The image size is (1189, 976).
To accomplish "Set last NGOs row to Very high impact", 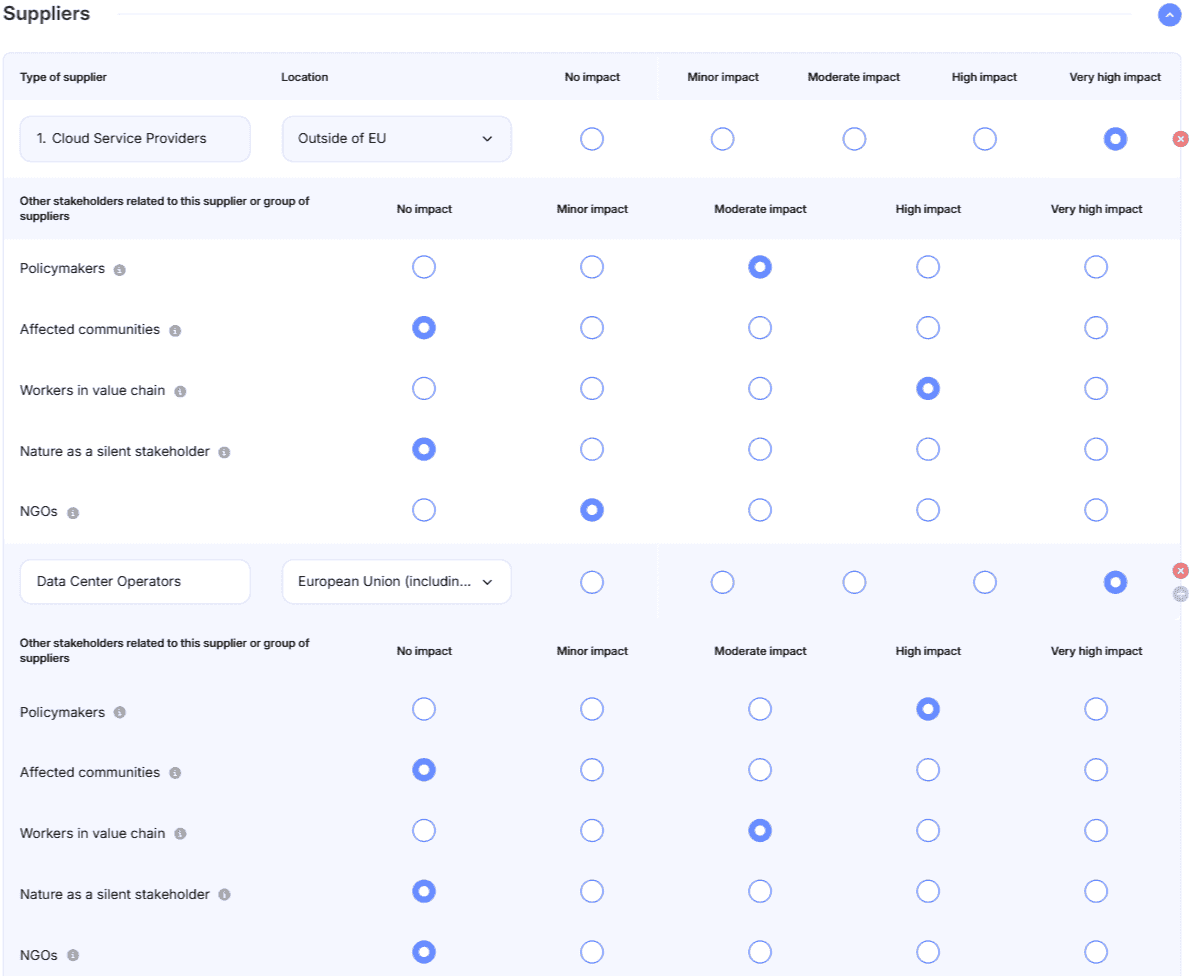I will pos(1096,952).
